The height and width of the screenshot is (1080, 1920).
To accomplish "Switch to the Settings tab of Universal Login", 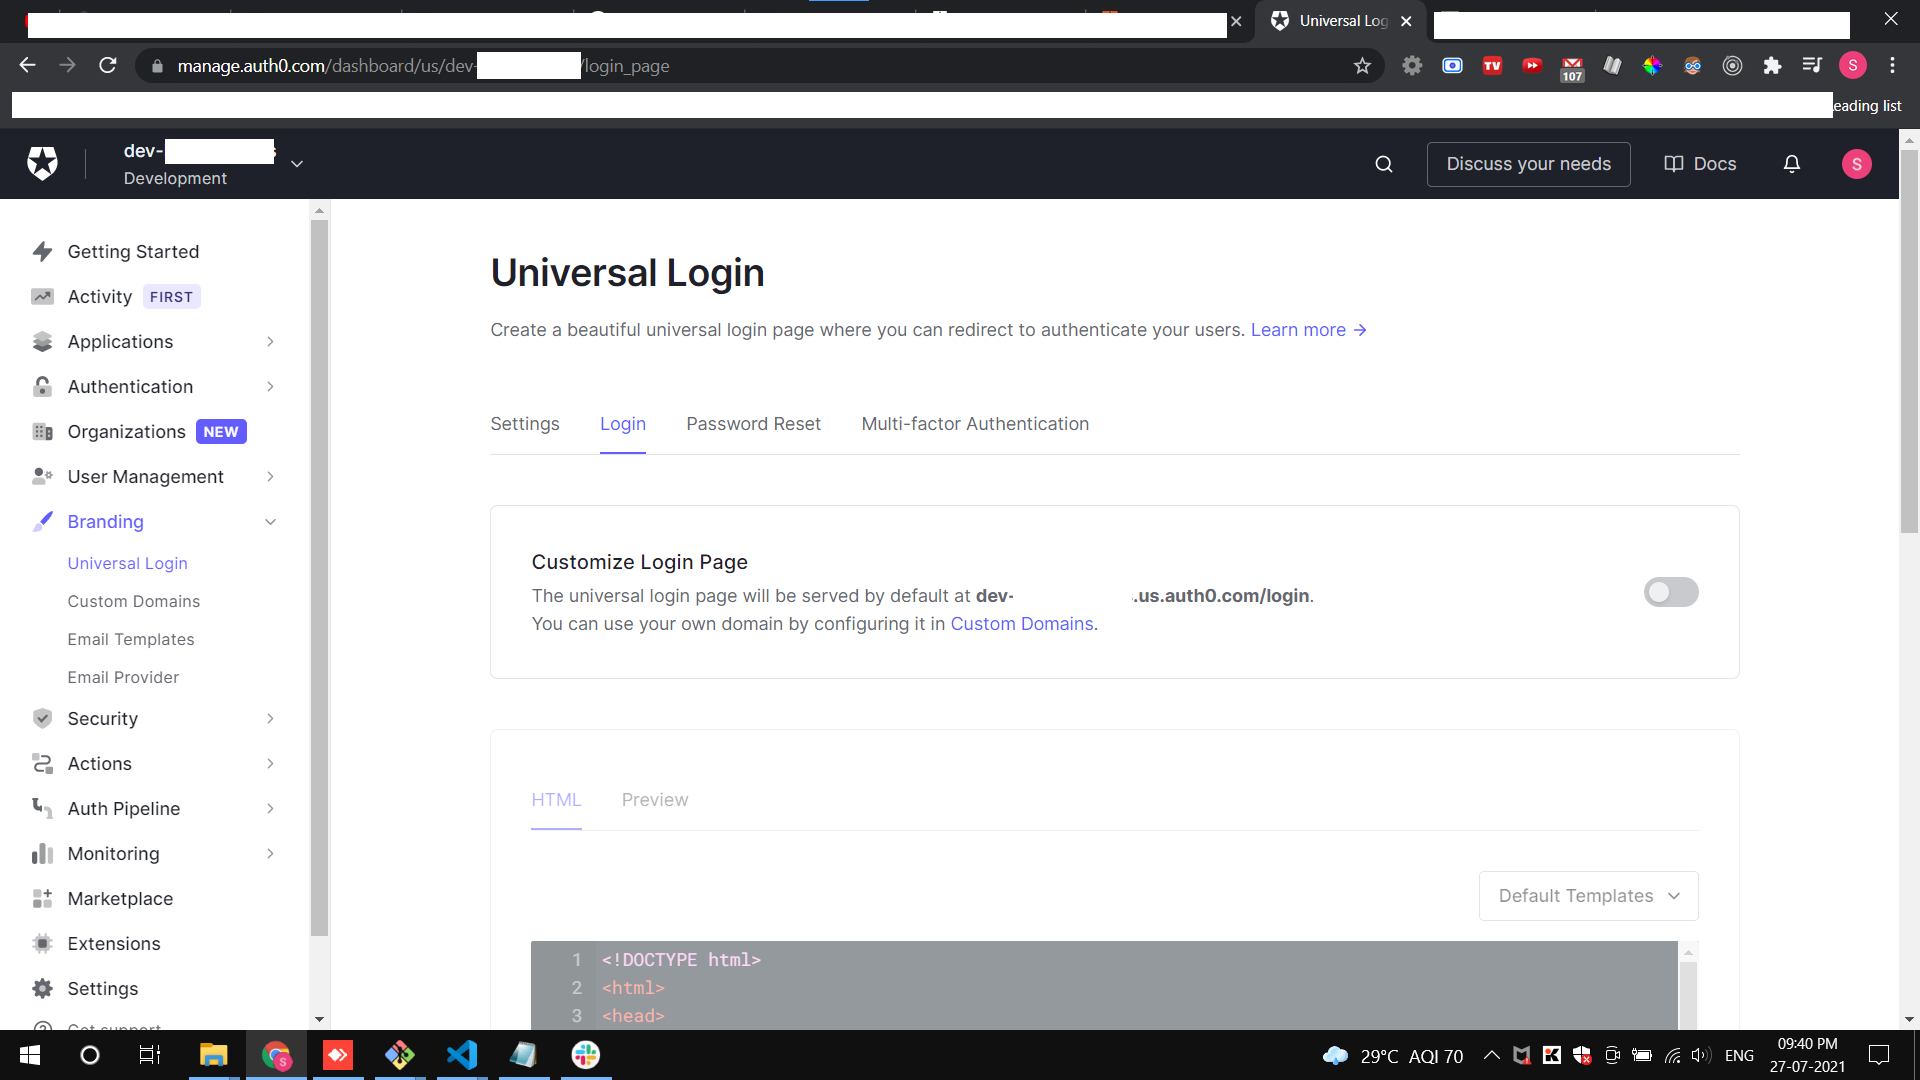I will (x=525, y=424).
